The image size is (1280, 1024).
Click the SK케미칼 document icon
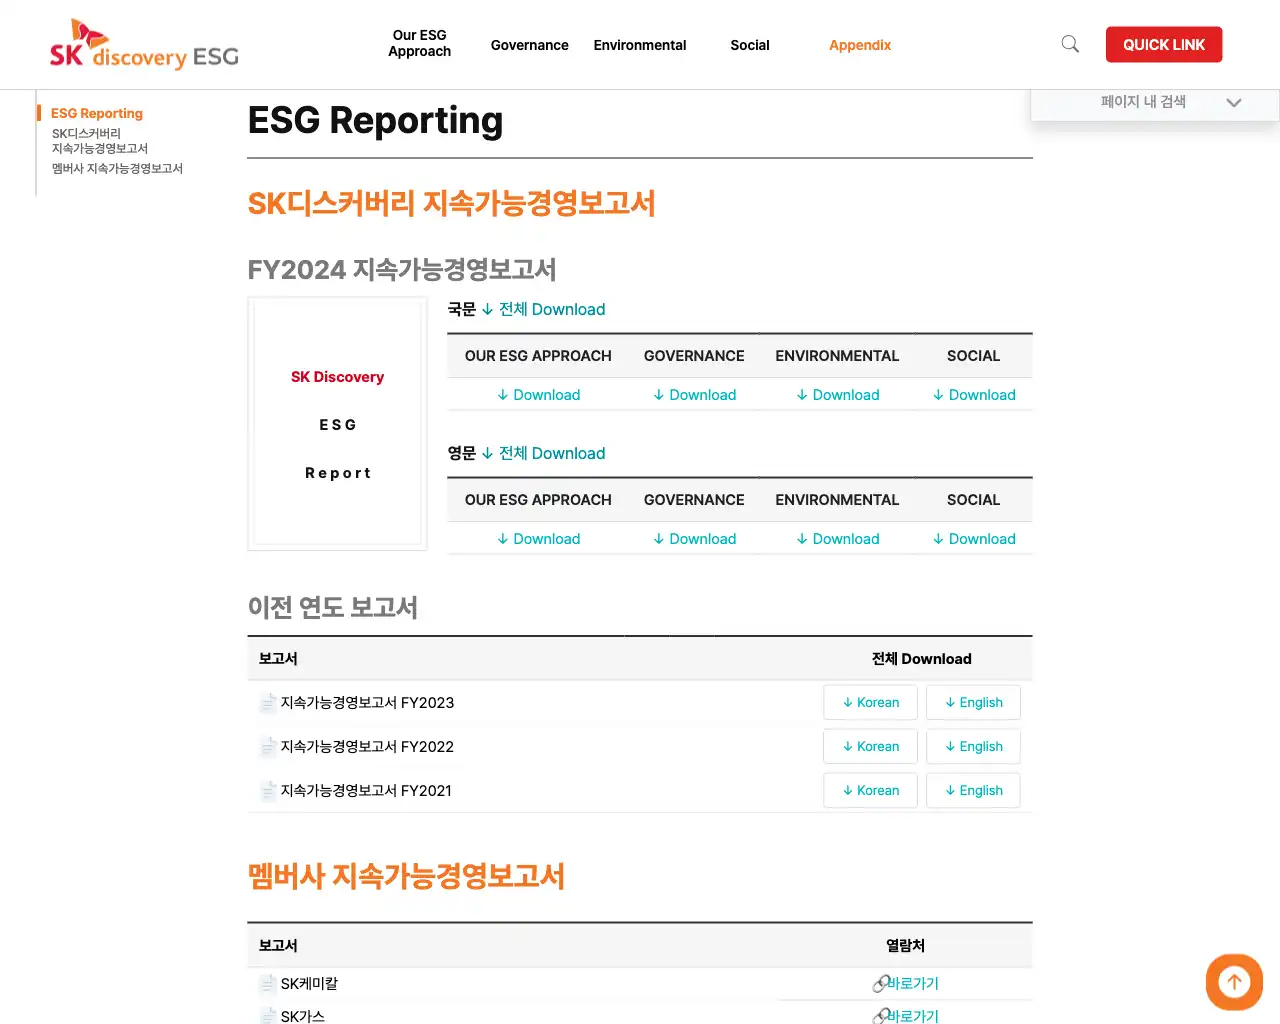267,984
